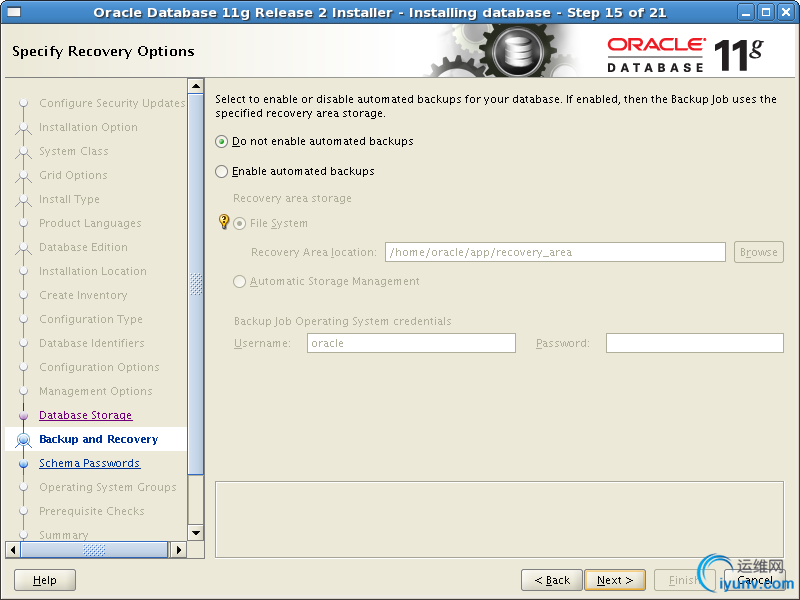Click the Finish button
The height and width of the screenshot is (600, 800).
[x=683, y=580]
